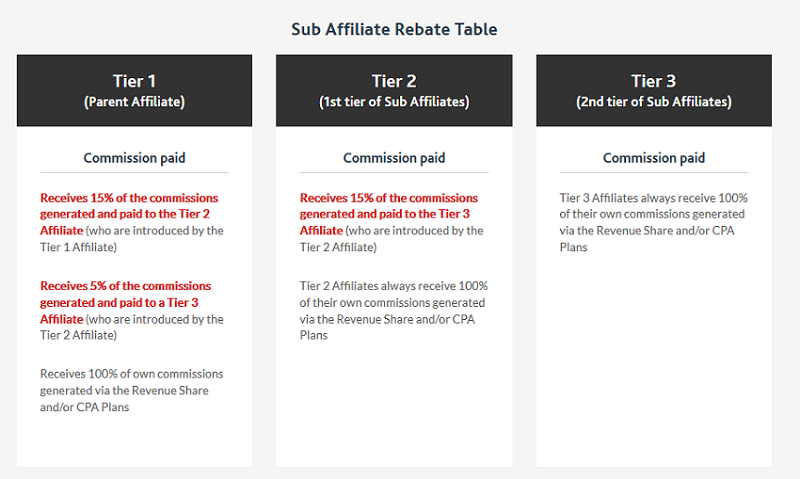Click the (2nd tier of Sub Affiliates) subtitle
800x479 pixels.
click(654, 102)
